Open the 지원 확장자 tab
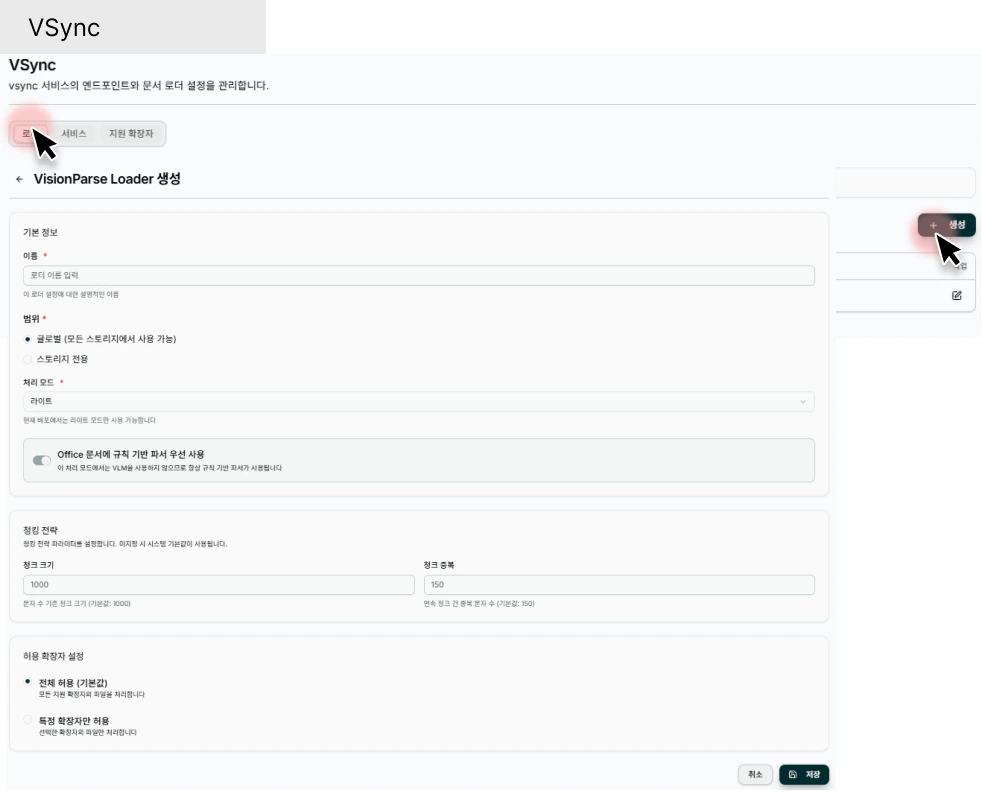 131,133
